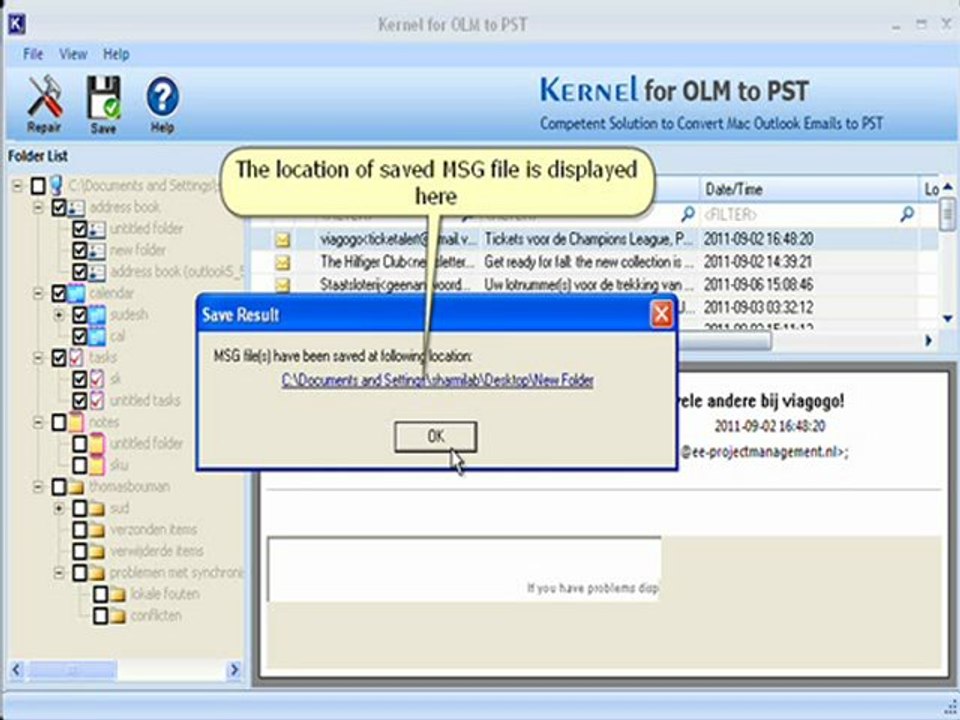This screenshot has width=960, height=720.
Task: Collapse the tasks node
Action: tap(38, 358)
